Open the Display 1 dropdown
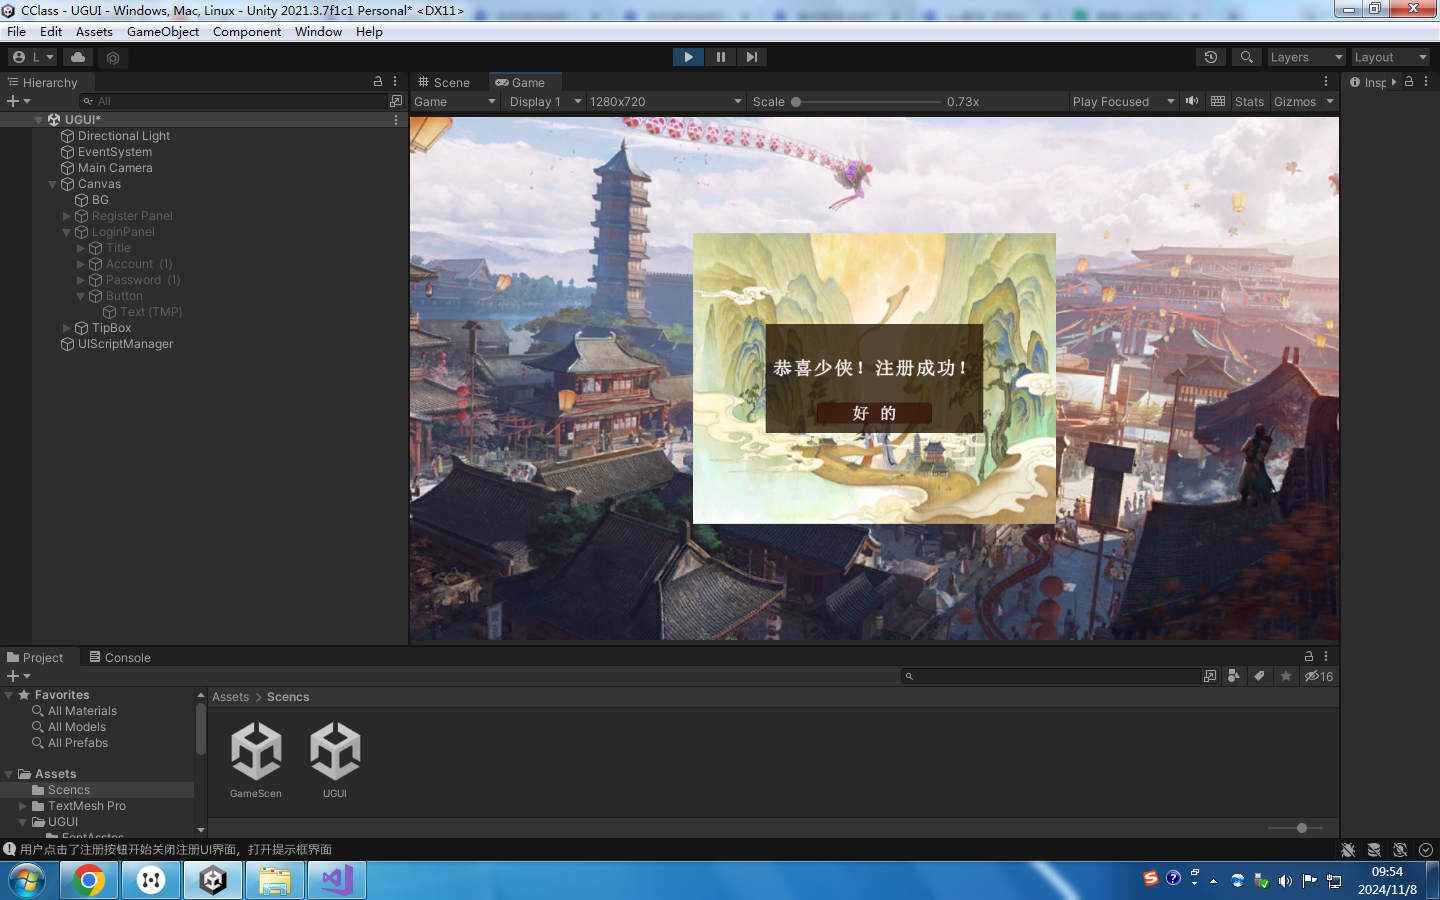The width and height of the screenshot is (1440, 900). (x=545, y=101)
